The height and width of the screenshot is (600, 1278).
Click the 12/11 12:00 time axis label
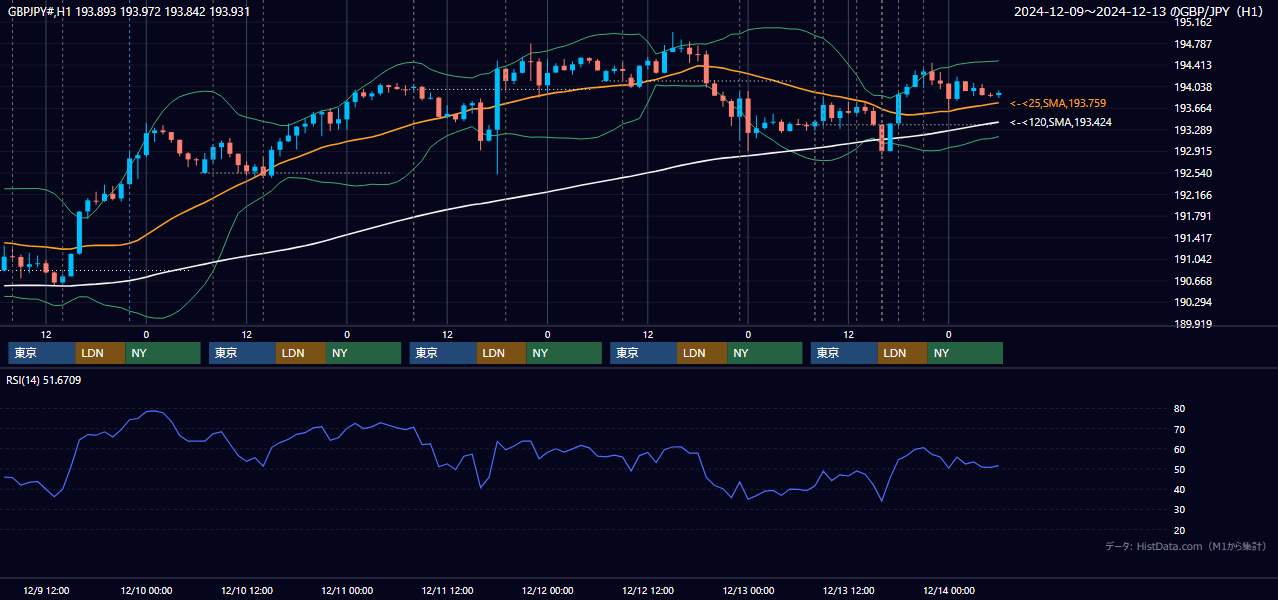(x=447, y=590)
